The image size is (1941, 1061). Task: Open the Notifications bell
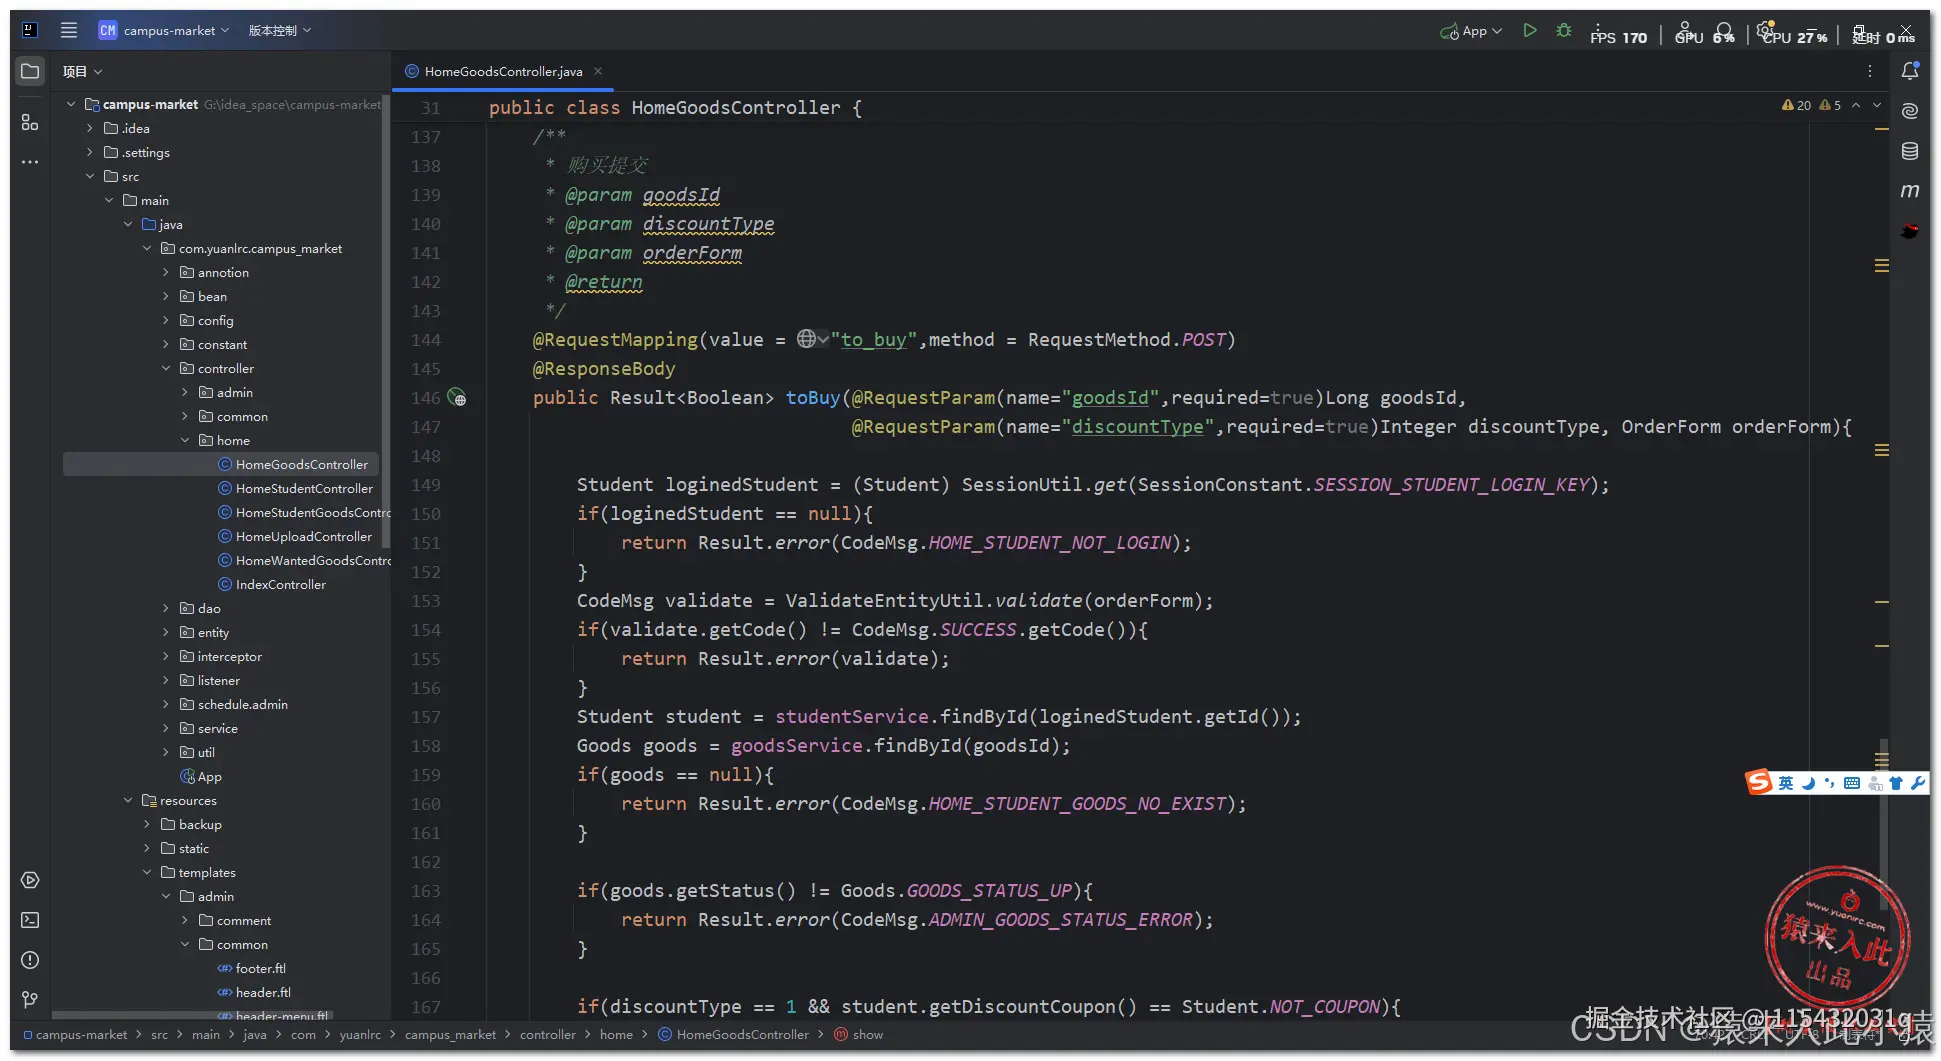click(x=1910, y=71)
